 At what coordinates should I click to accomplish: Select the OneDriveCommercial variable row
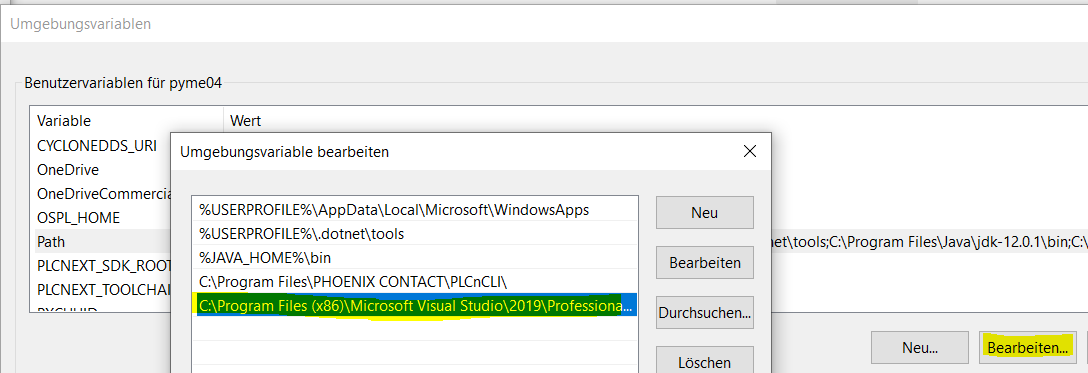coord(103,193)
